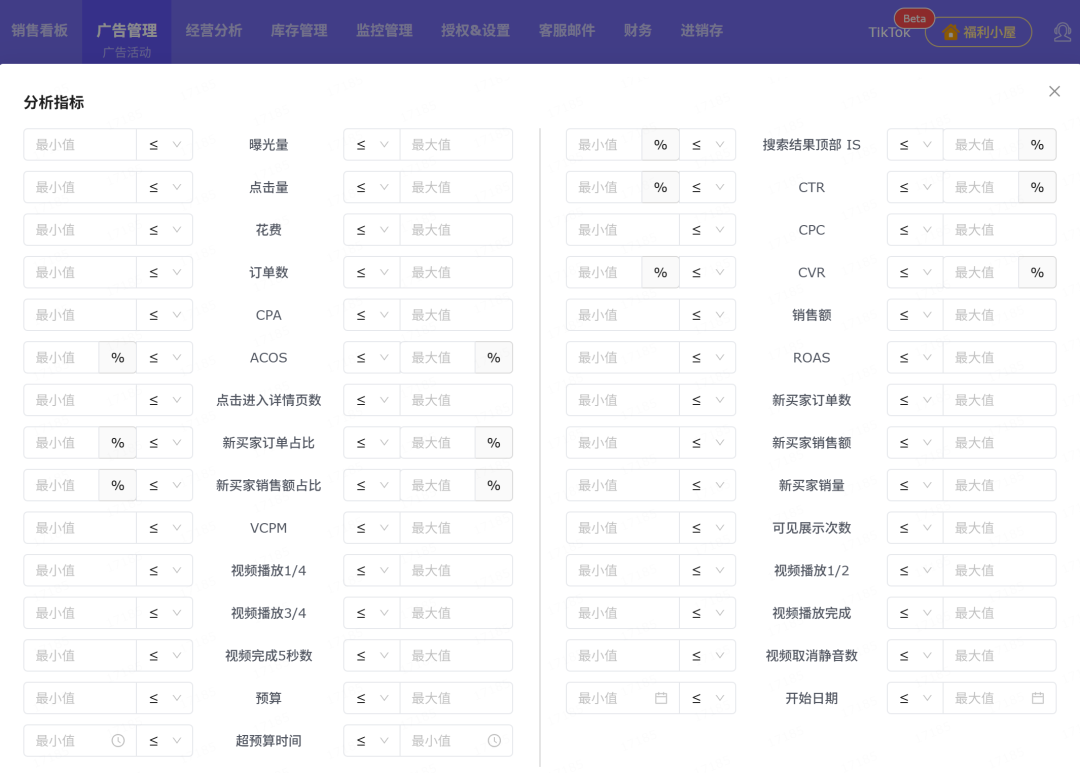Screen dimensions: 1080x773
Task: Open the right operator dropdown for 视频播放完成
Action: tap(915, 613)
